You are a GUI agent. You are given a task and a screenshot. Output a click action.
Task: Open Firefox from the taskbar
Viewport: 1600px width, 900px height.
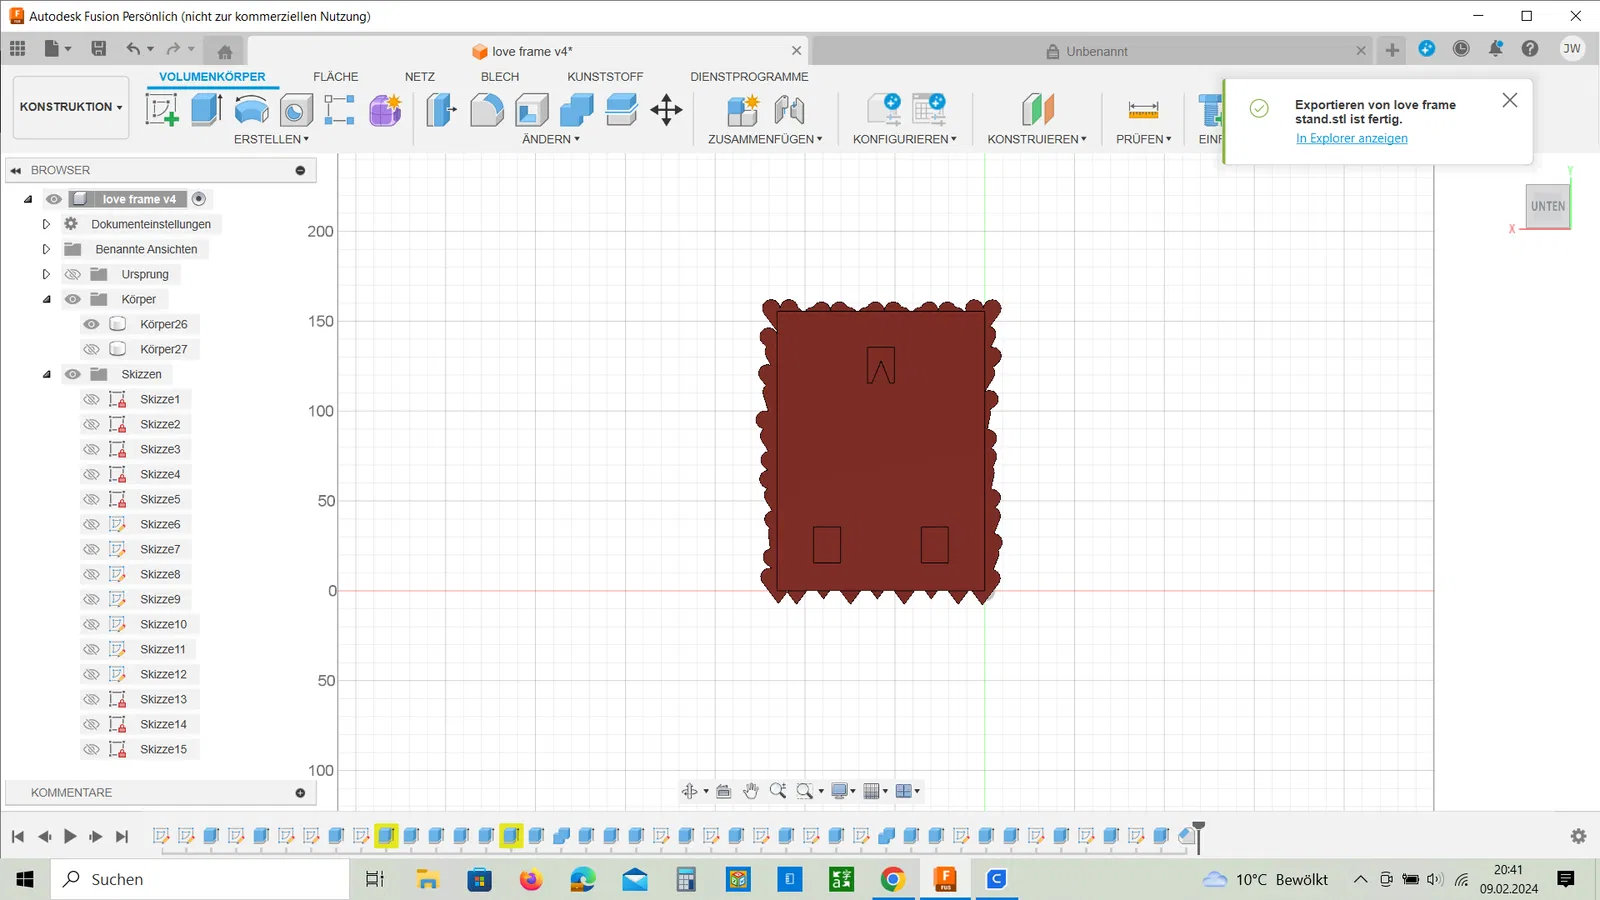coord(530,879)
